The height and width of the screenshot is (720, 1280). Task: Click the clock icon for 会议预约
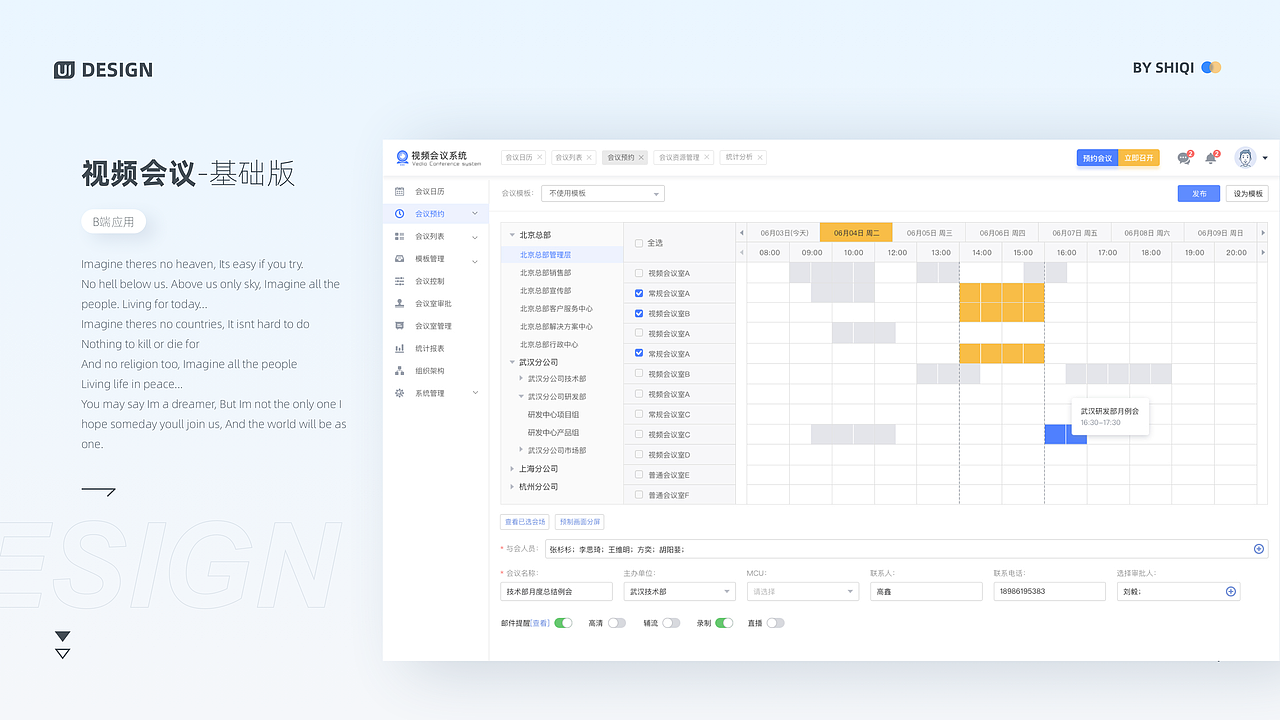click(x=400, y=213)
